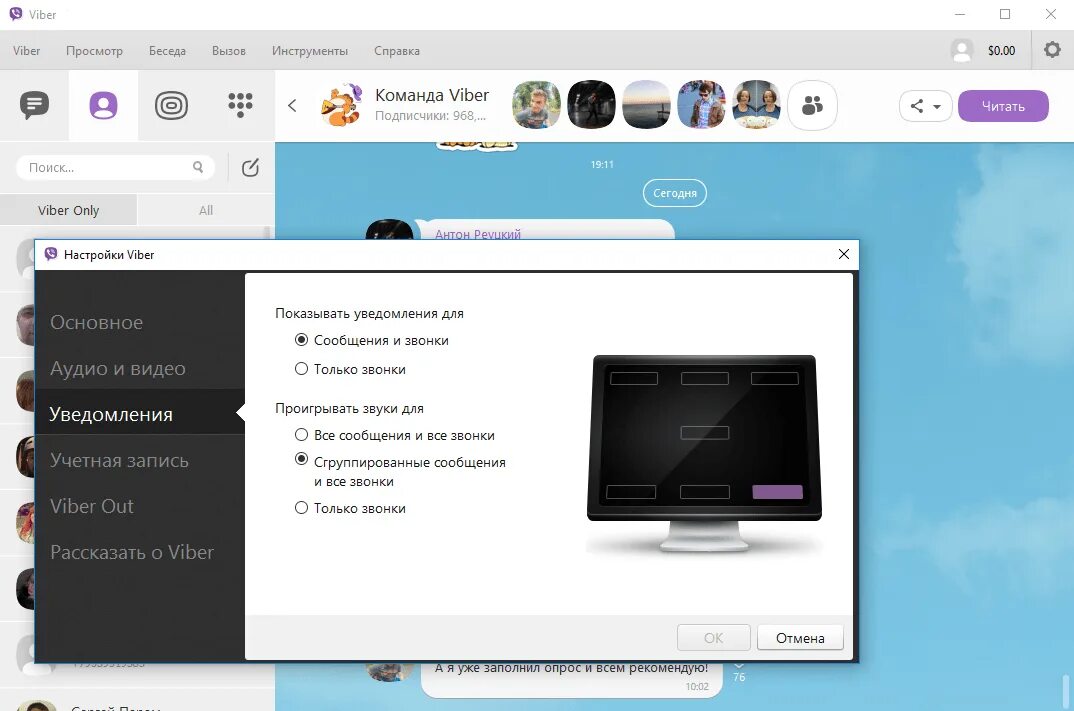The image size is (1074, 711).
Task: Click the Поиск search field
Action: point(115,167)
